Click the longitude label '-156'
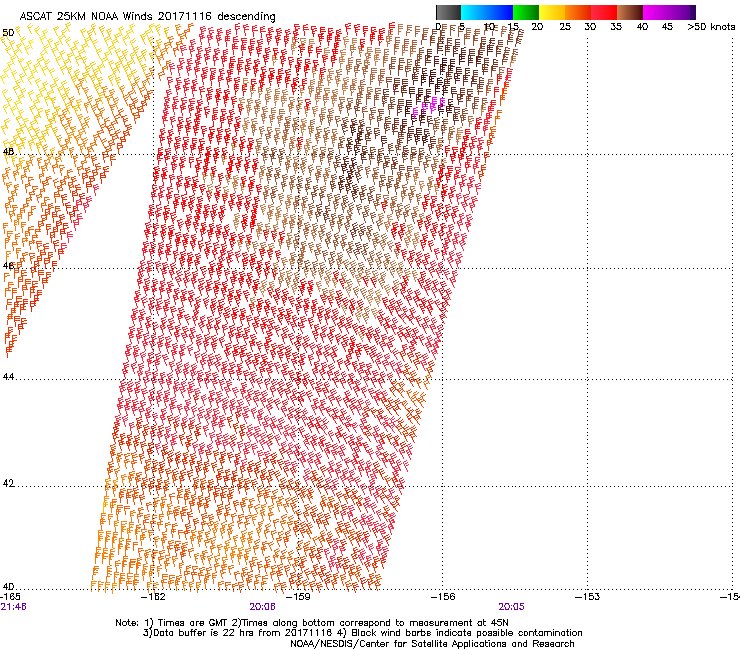740x650 pixels. [x=443, y=597]
